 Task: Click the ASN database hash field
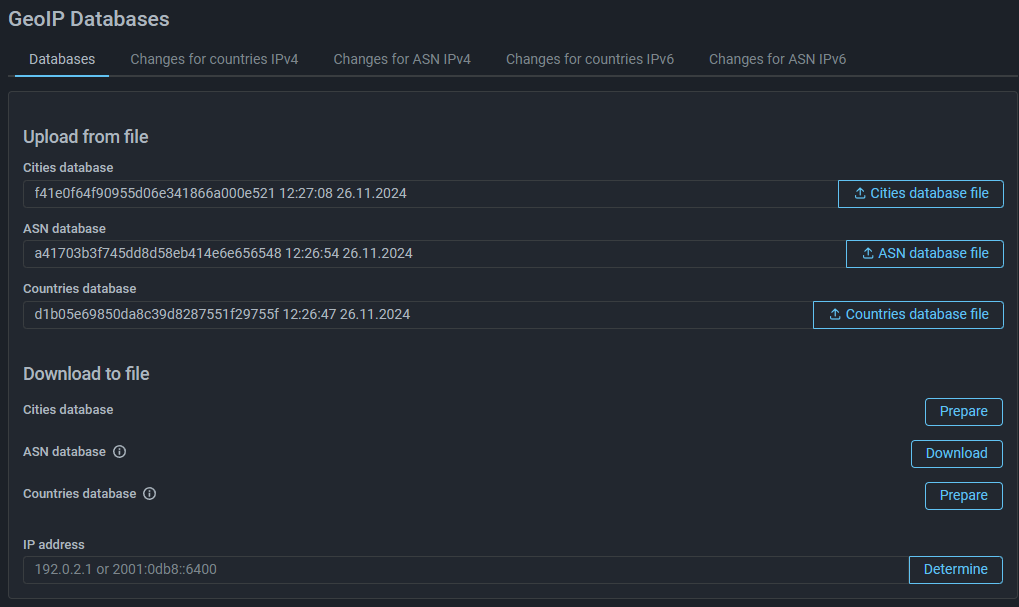pyautogui.click(x=430, y=254)
